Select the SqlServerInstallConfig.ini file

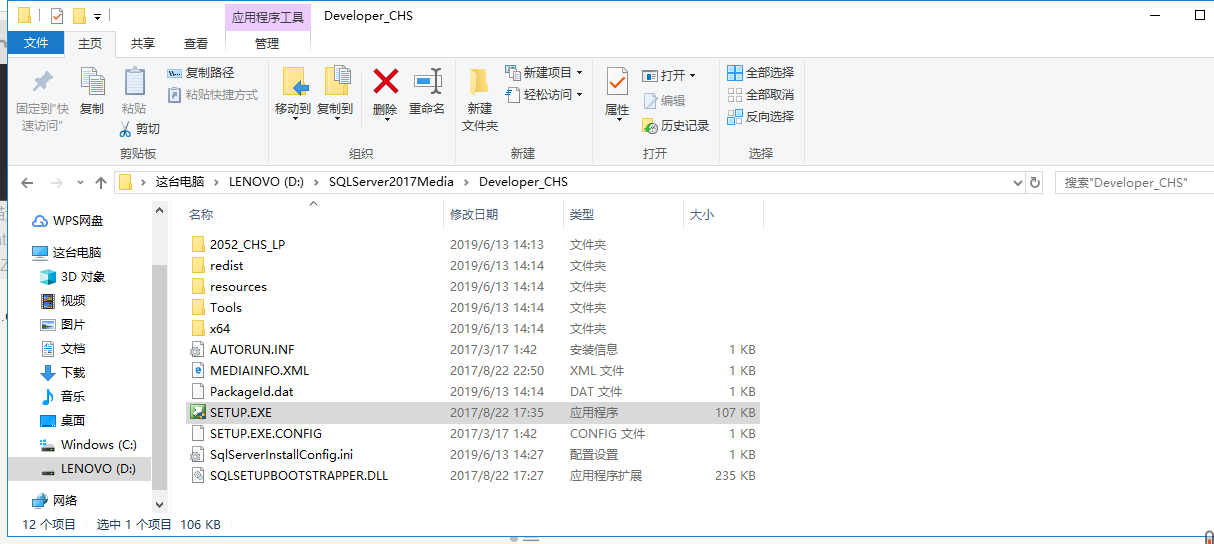point(473,454)
